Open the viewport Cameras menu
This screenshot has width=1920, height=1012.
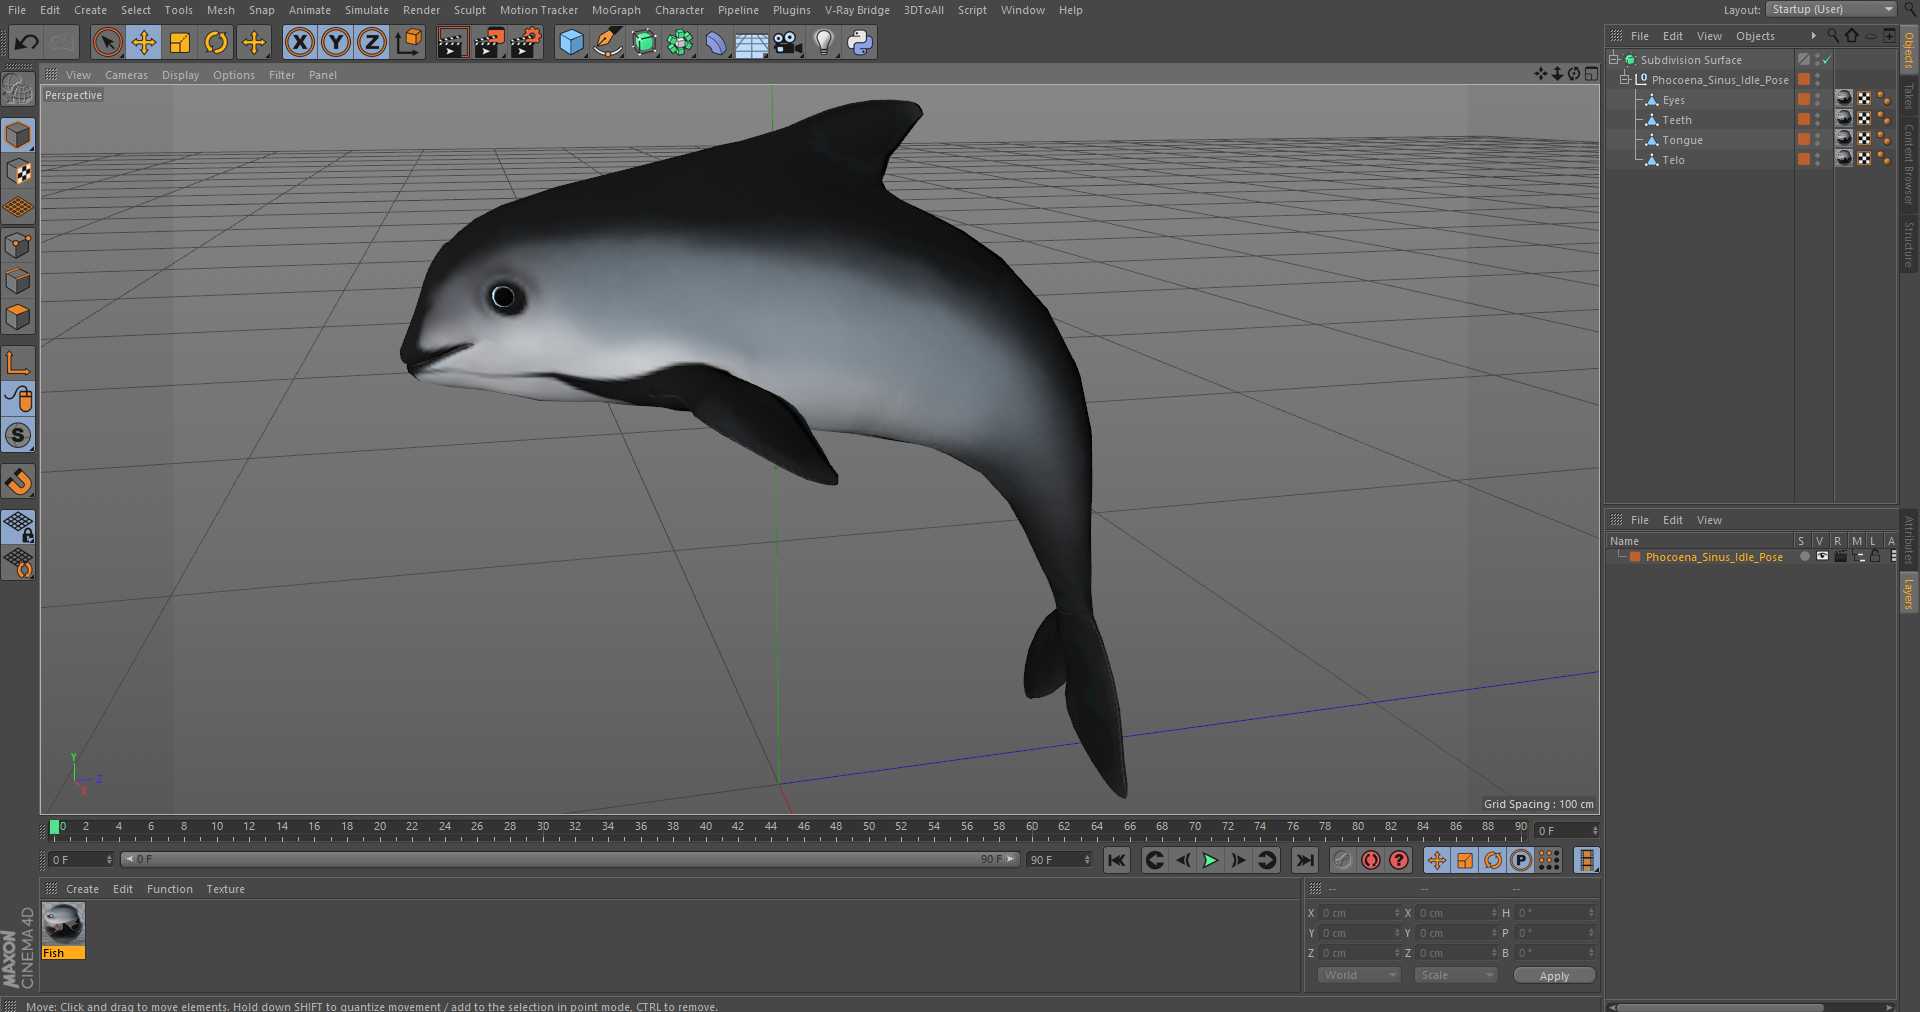(x=126, y=75)
